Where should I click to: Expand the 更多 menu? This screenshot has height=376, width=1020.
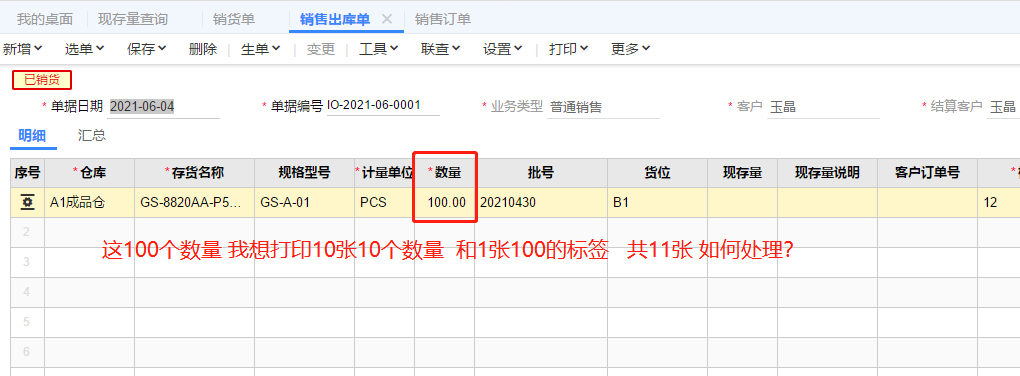[630, 49]
